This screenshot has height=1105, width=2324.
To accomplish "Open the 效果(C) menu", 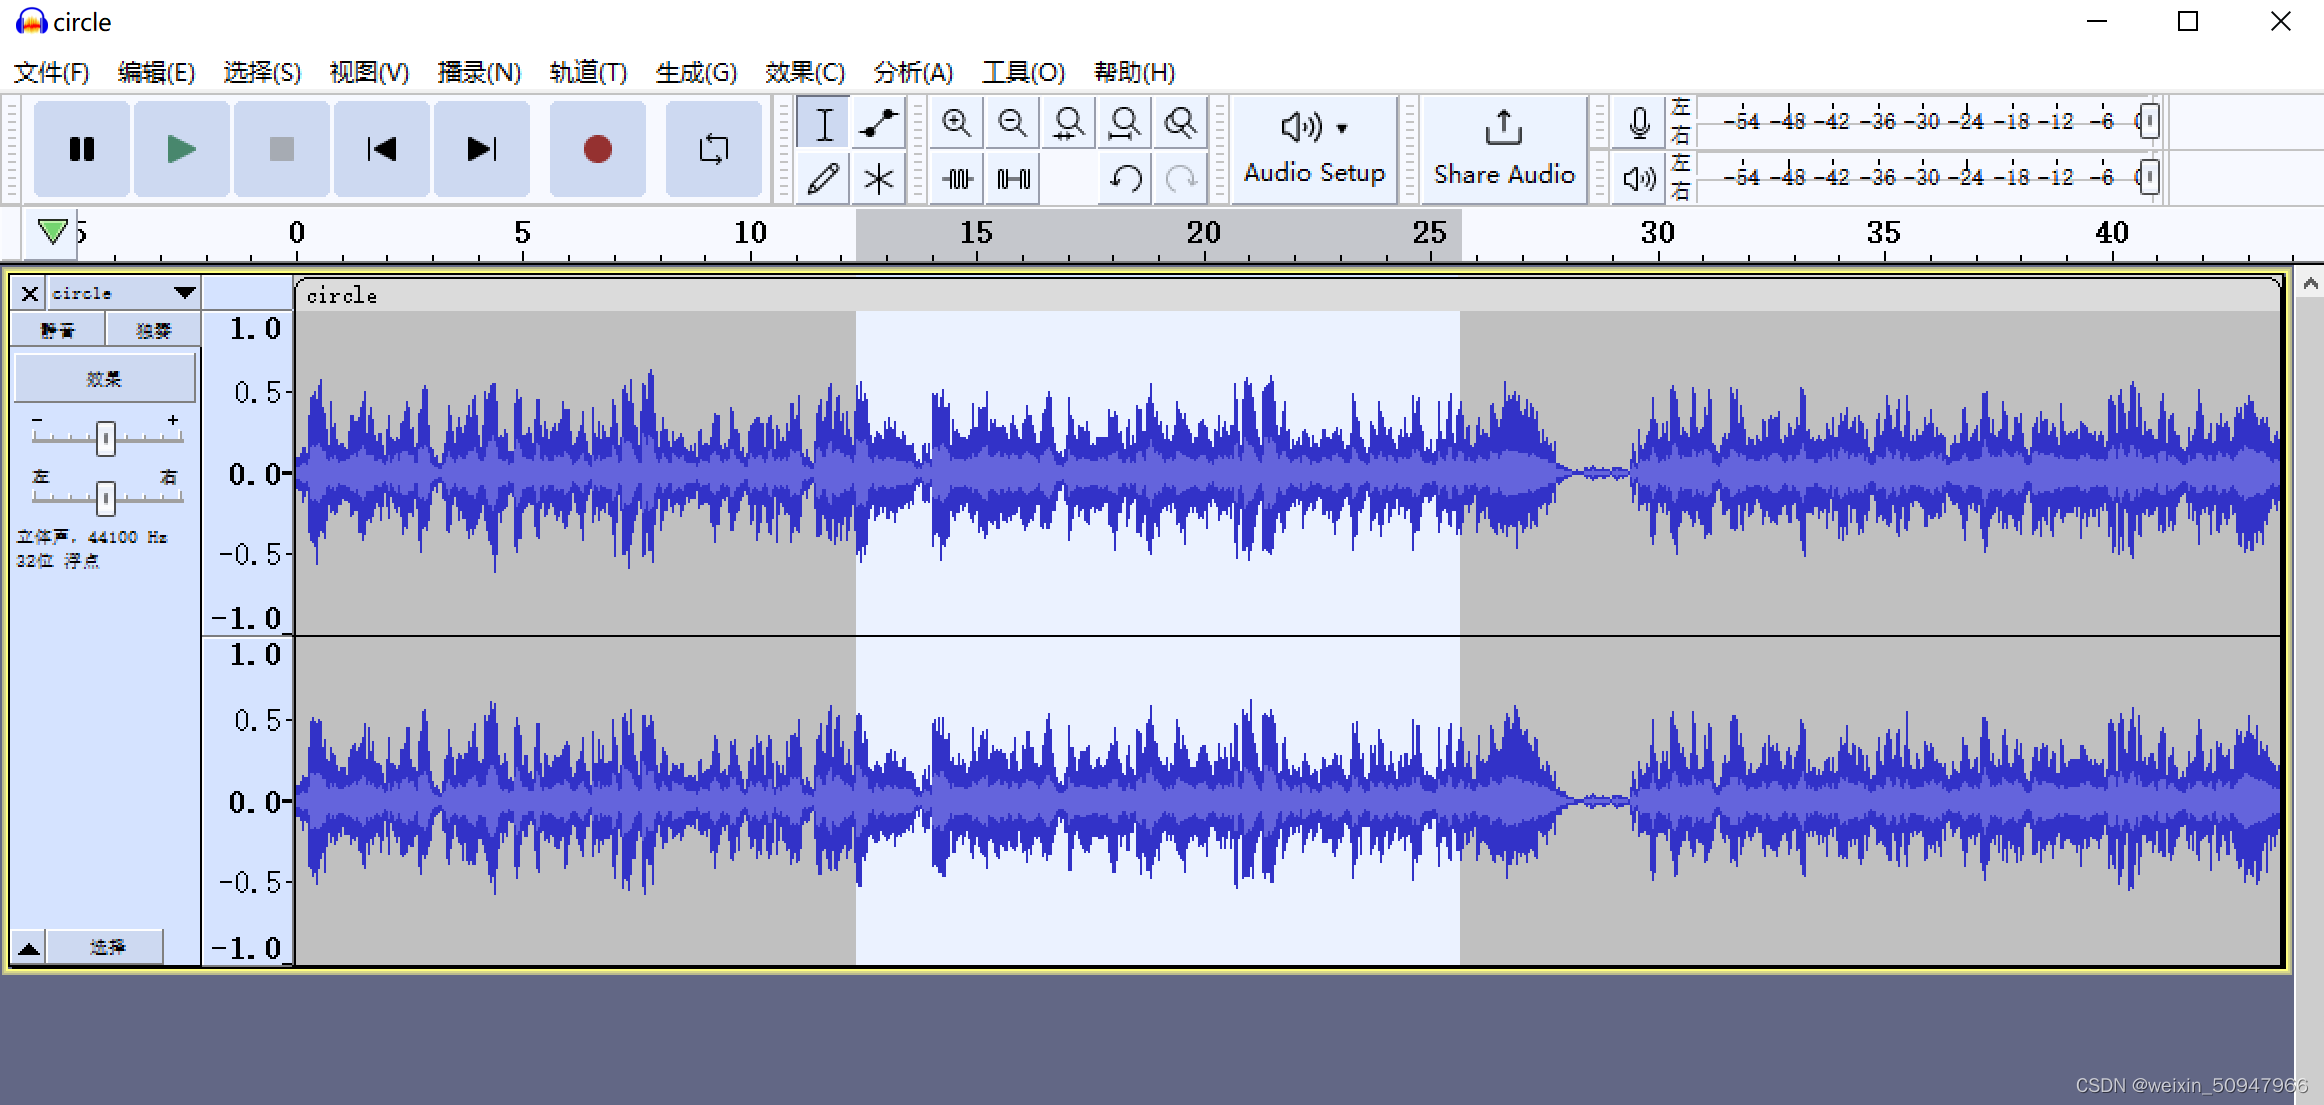I will 804,72.
